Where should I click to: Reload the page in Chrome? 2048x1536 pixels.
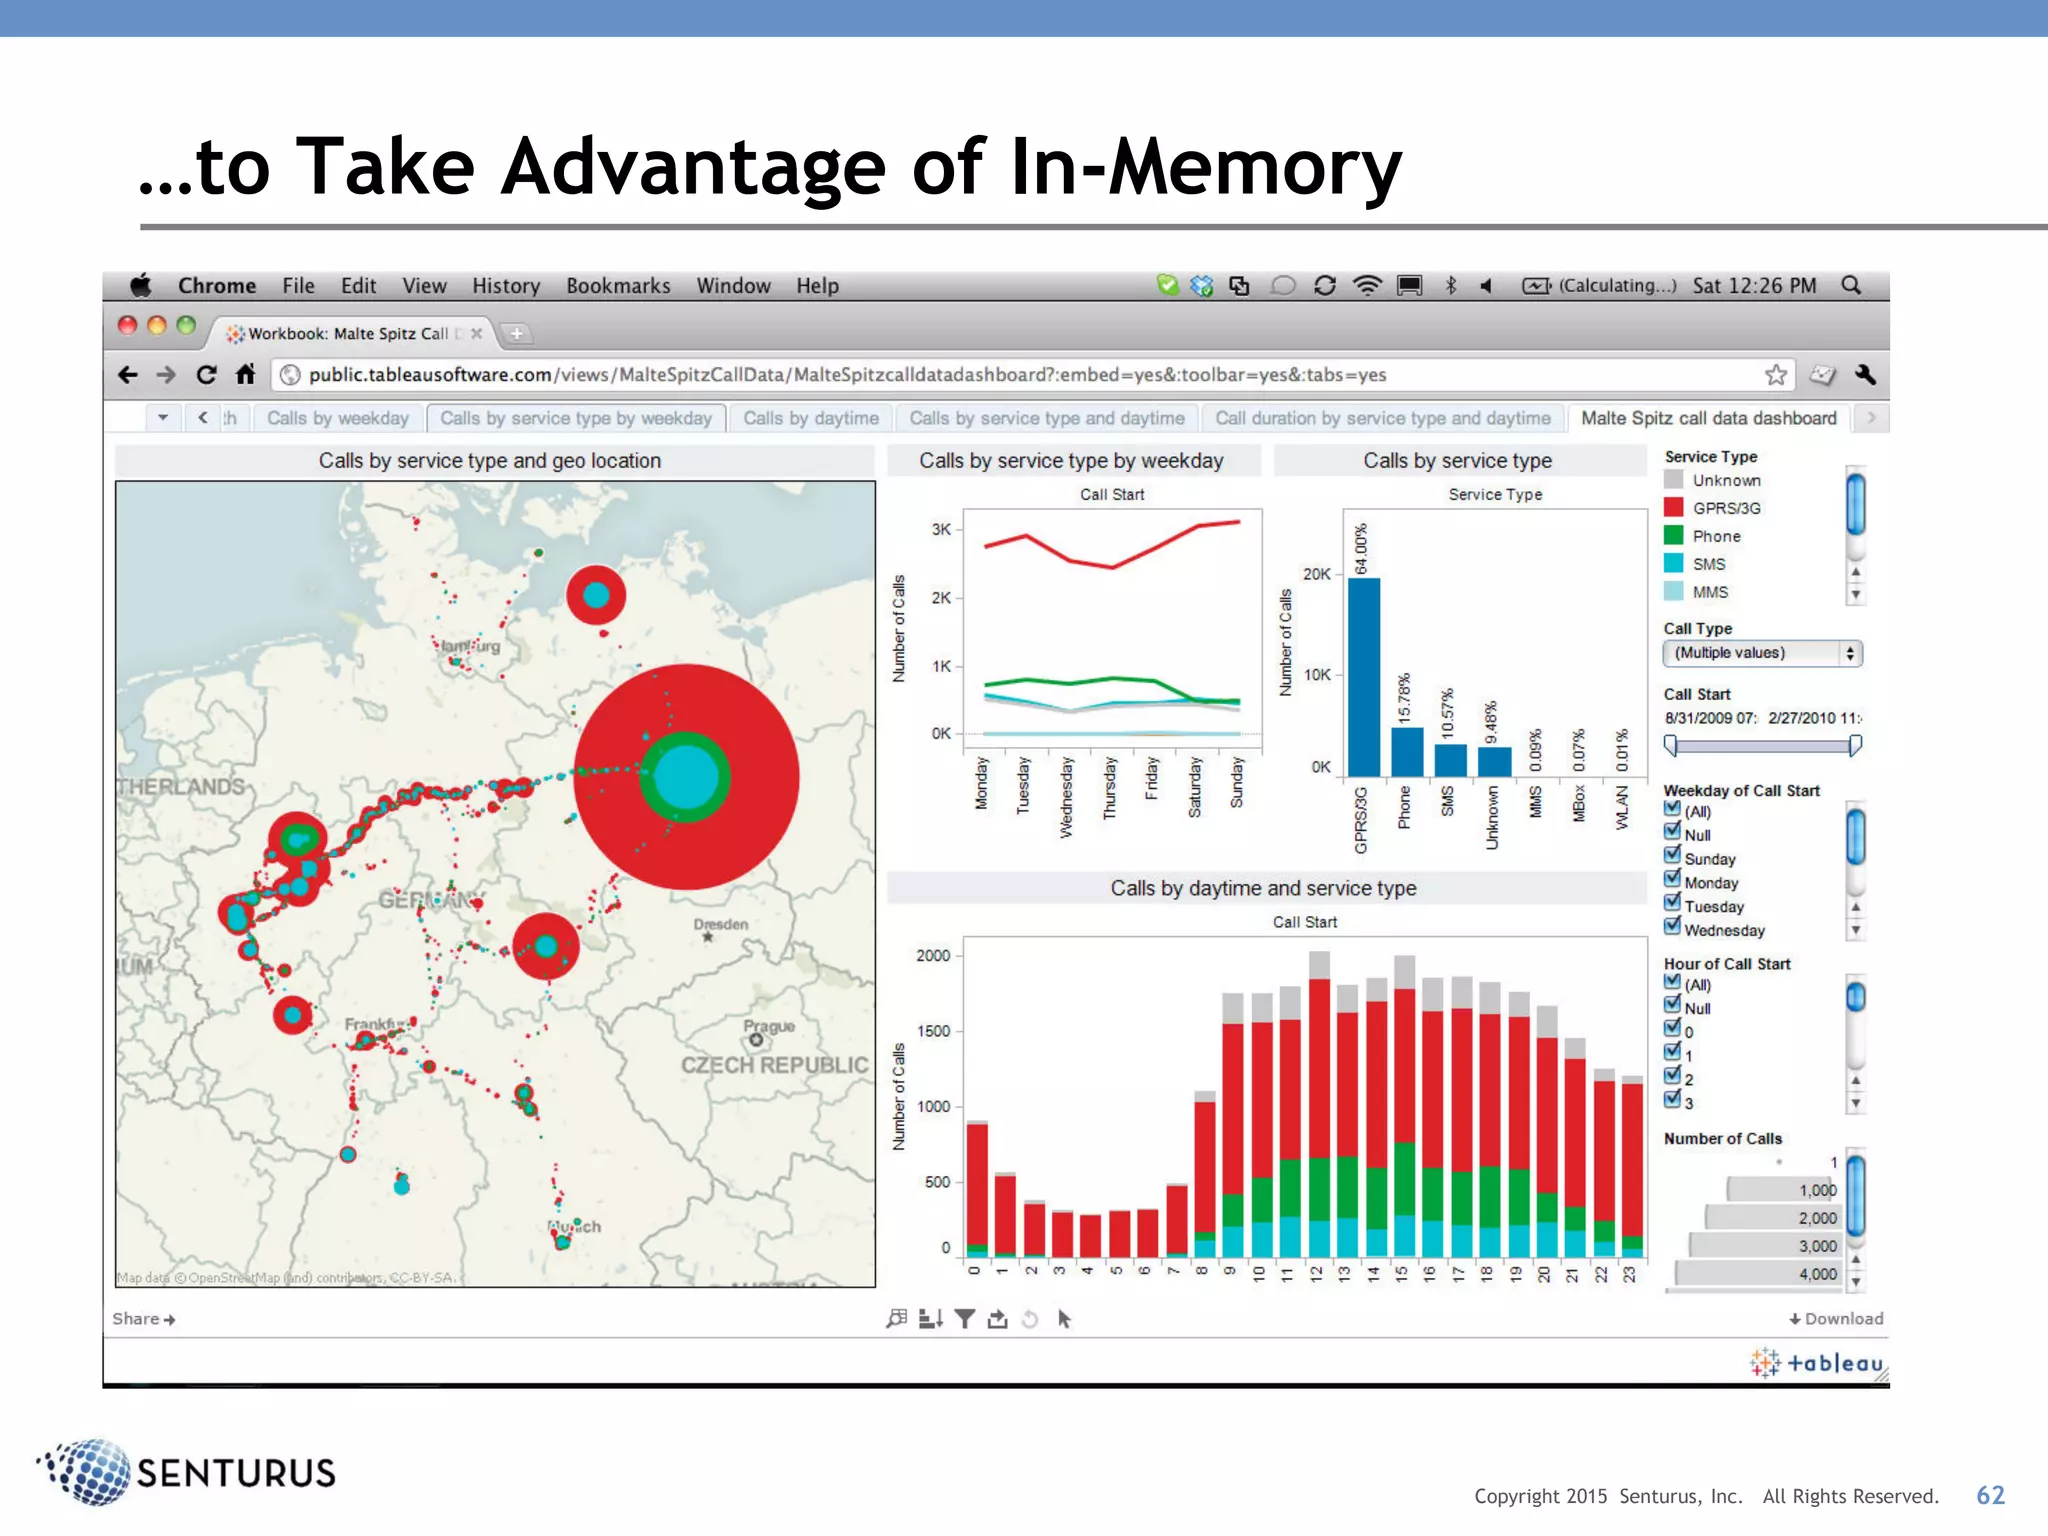click(x=206, y=375)
